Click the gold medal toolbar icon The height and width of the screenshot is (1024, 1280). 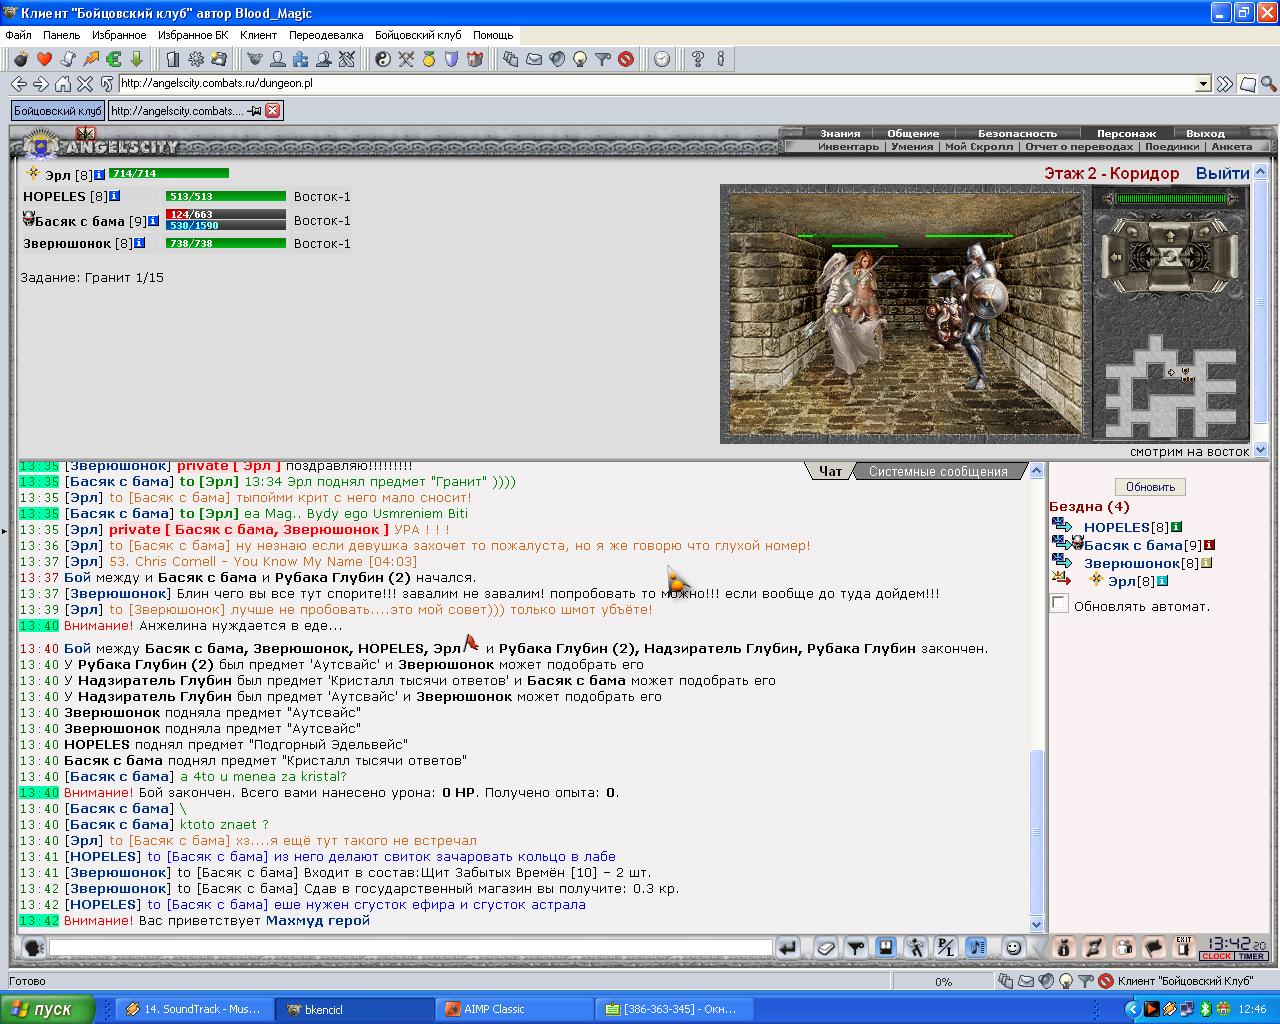point(429,59)
